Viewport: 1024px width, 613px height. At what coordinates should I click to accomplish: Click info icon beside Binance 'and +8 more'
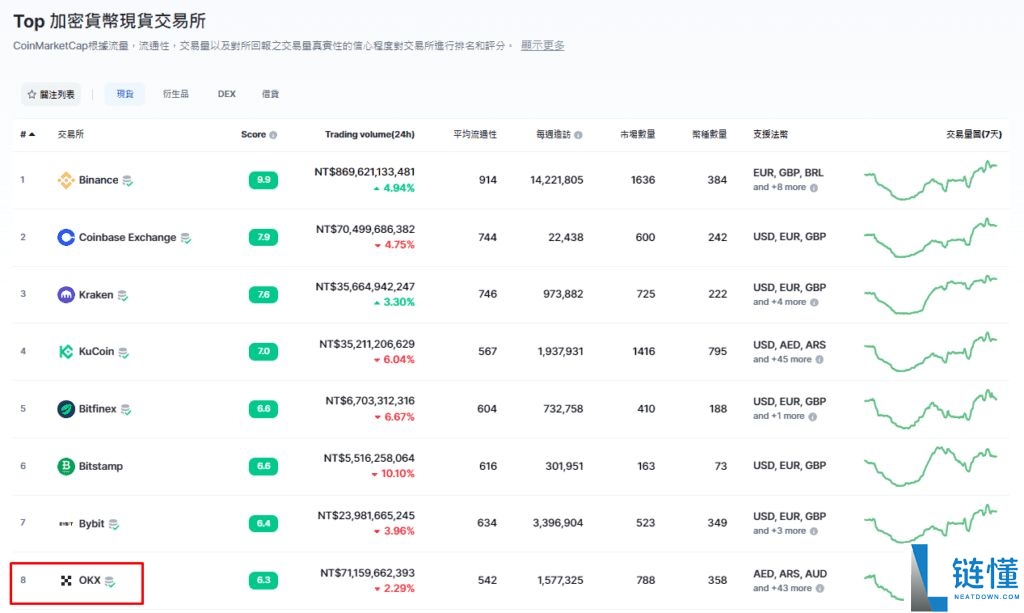(814, 188)
